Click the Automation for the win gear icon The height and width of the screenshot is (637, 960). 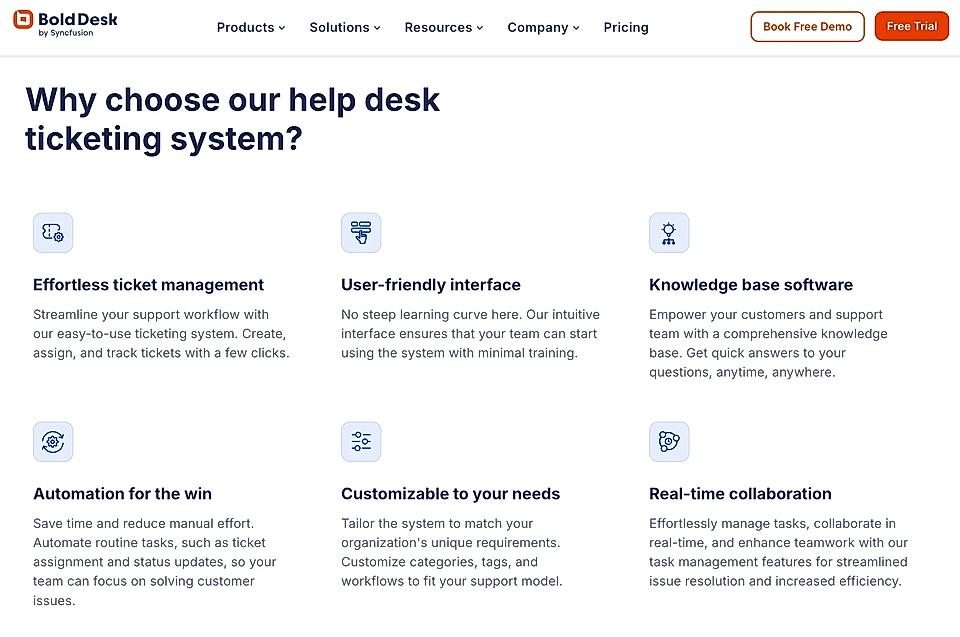52,441
